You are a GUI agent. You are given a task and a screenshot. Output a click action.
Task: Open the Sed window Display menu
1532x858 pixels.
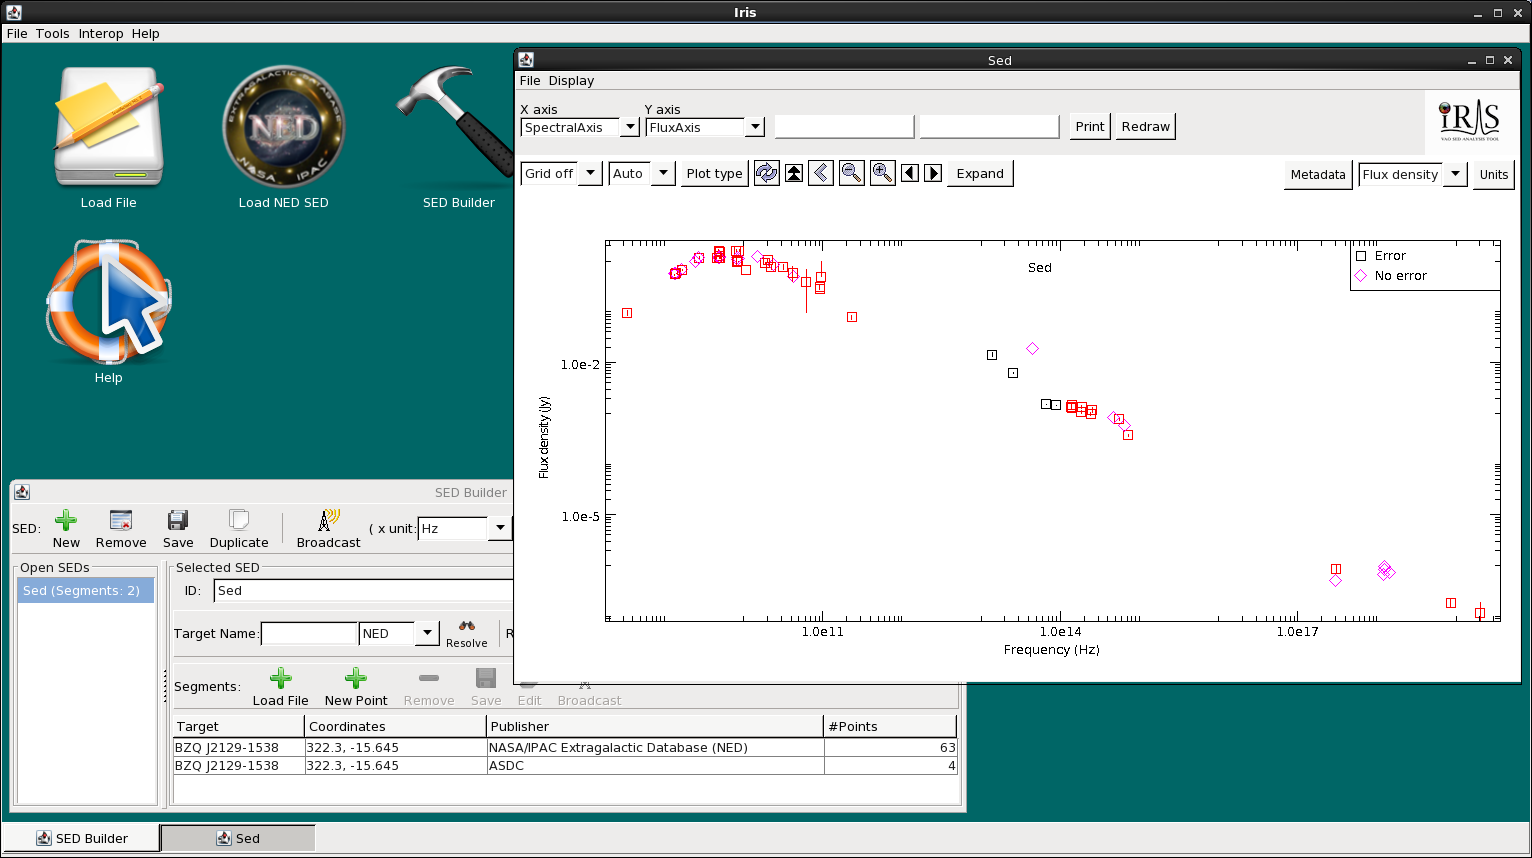[571, 80]
